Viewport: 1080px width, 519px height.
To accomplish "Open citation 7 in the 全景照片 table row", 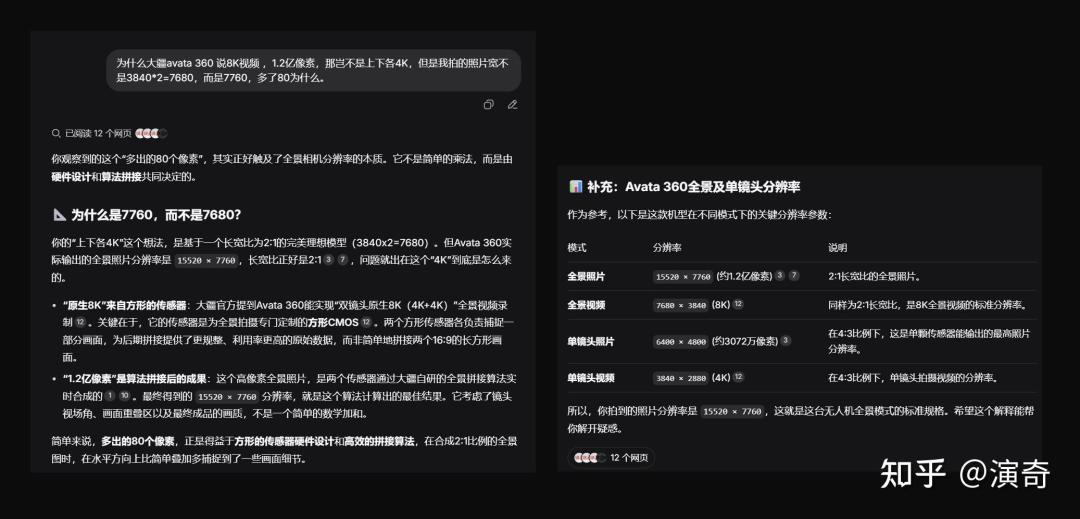I will pos(794,276).
